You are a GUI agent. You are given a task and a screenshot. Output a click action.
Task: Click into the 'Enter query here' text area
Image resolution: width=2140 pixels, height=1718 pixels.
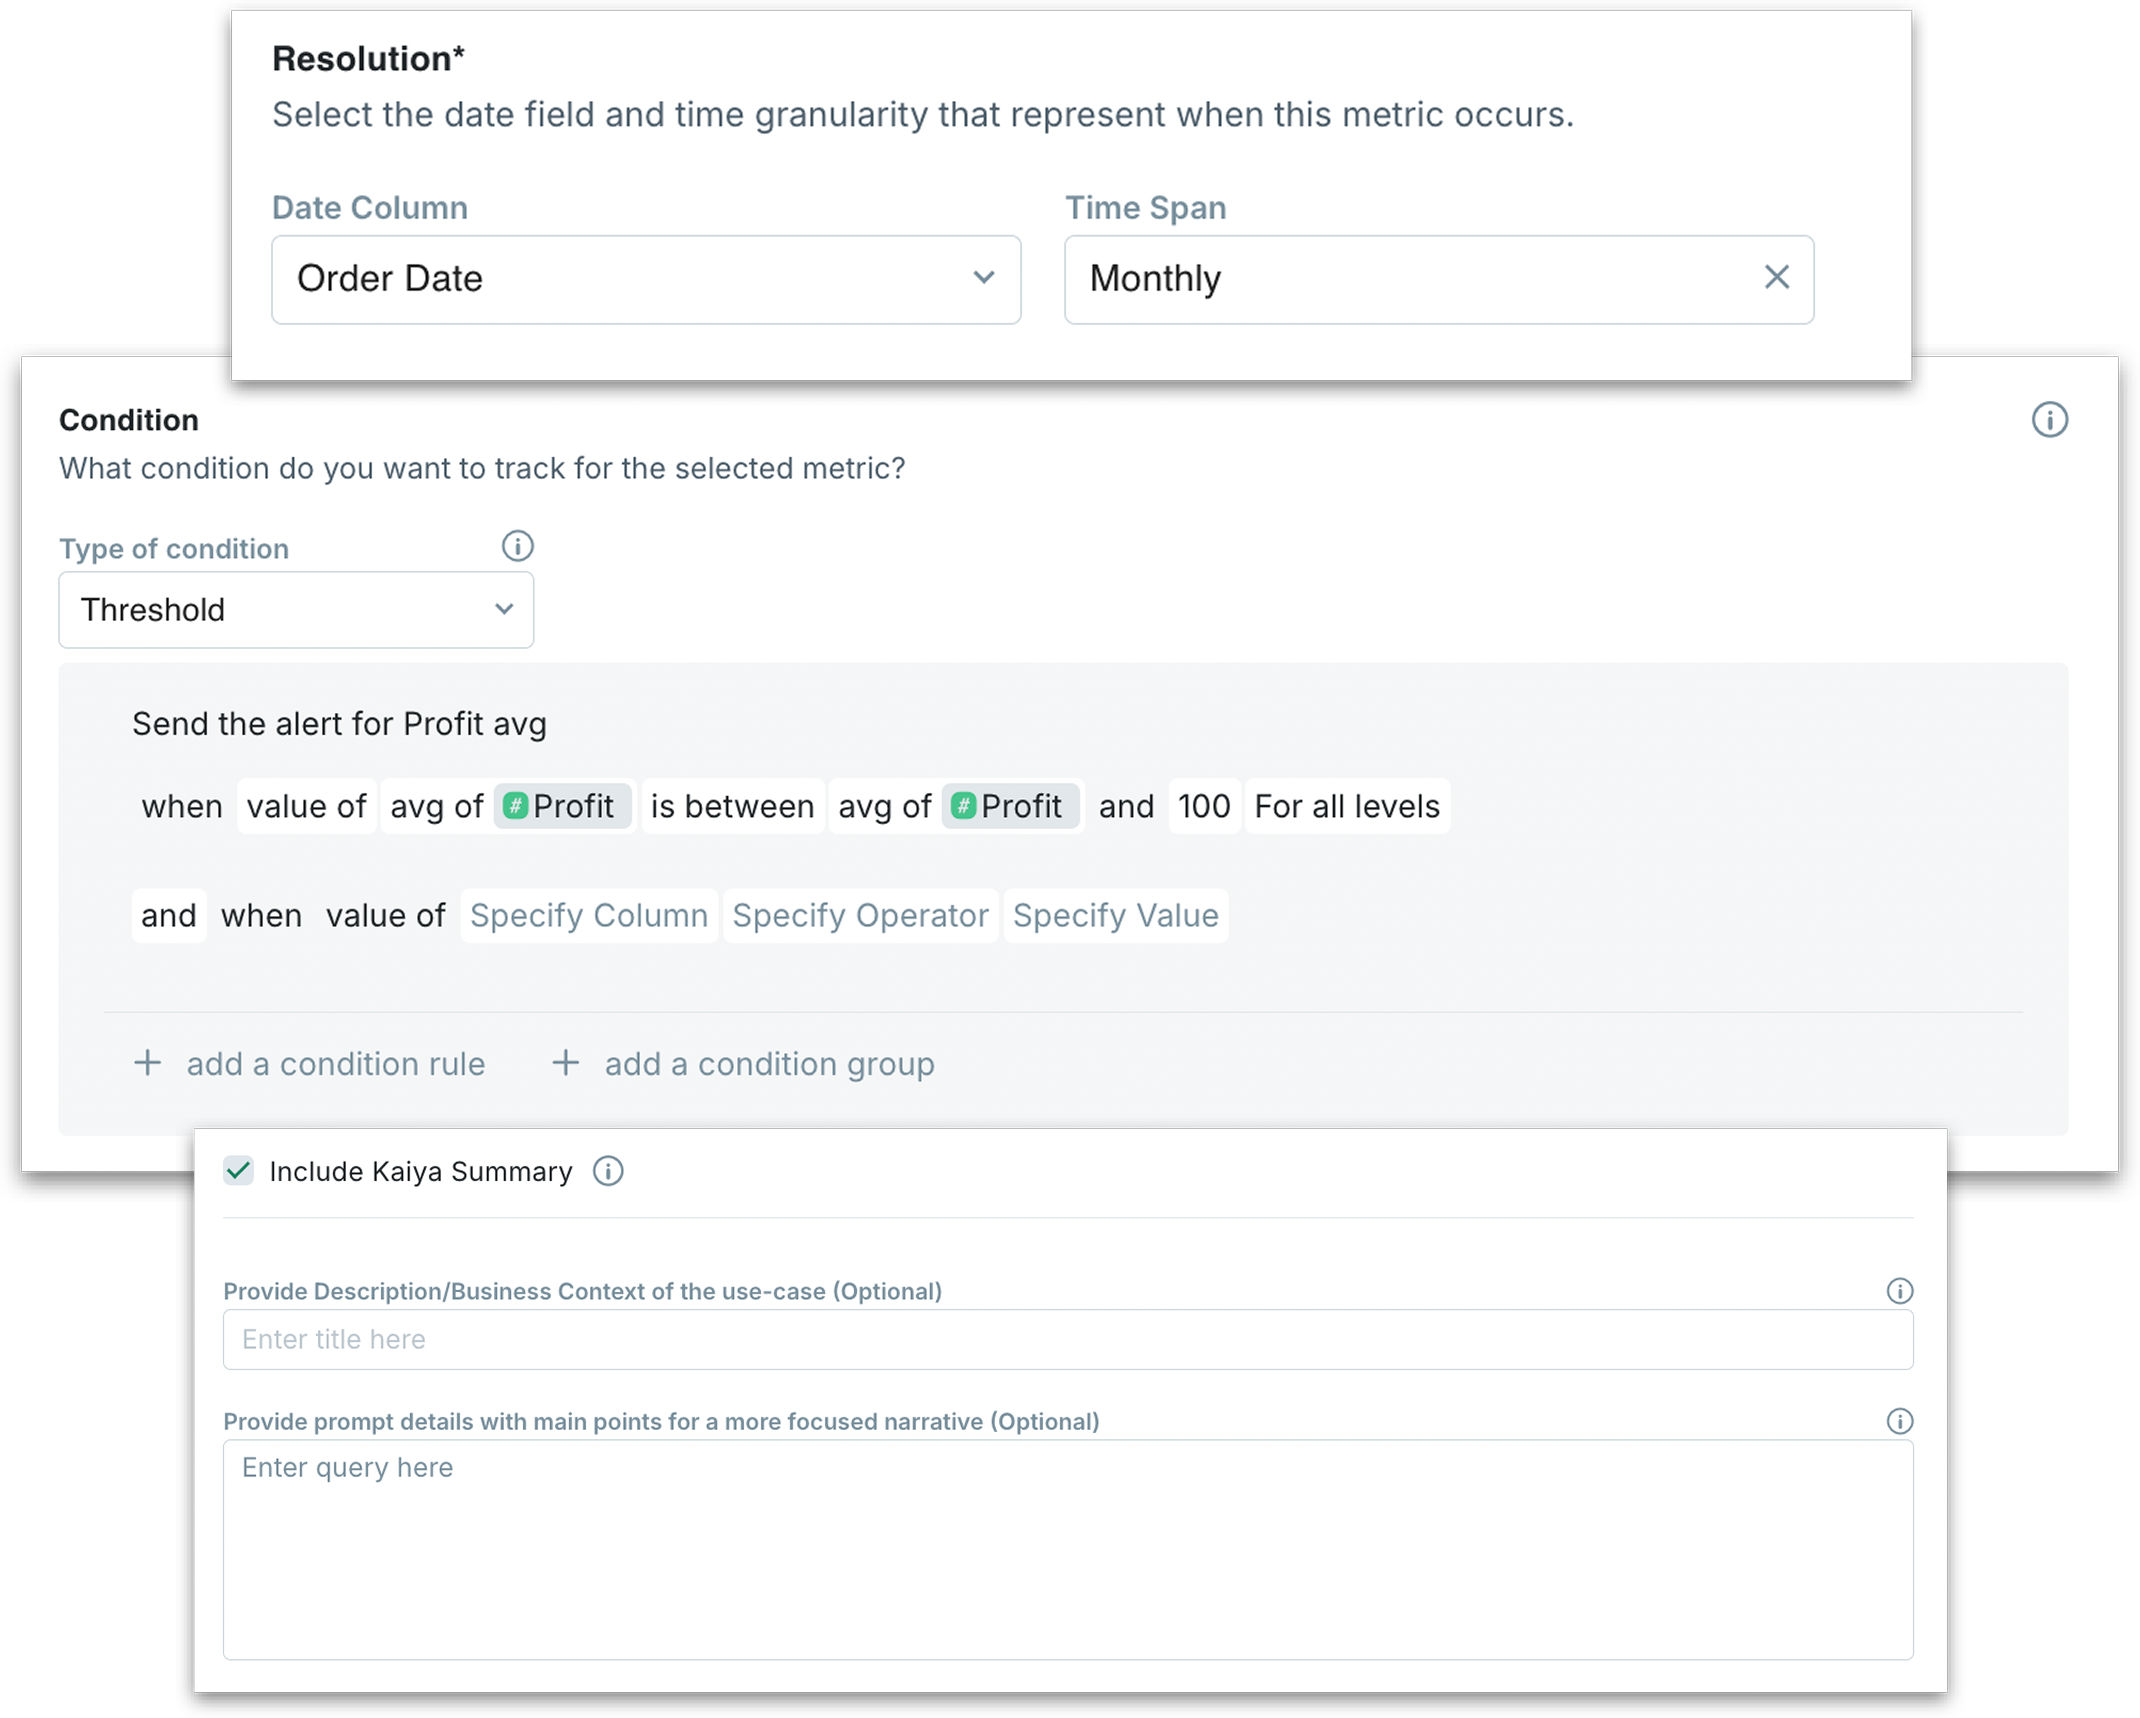[x=1067, y=1549]
